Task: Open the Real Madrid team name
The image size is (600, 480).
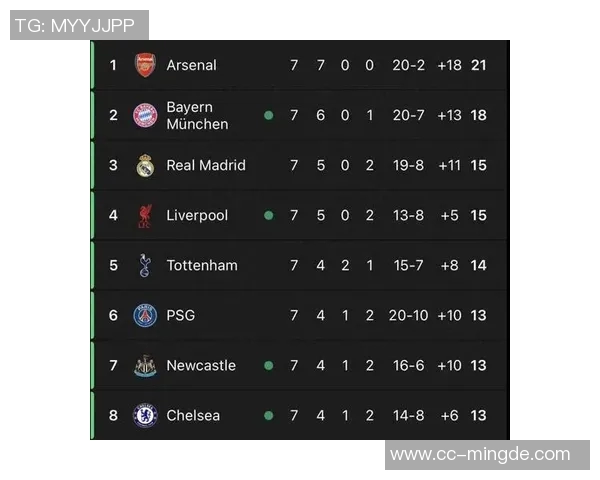Action: (205, 165)
